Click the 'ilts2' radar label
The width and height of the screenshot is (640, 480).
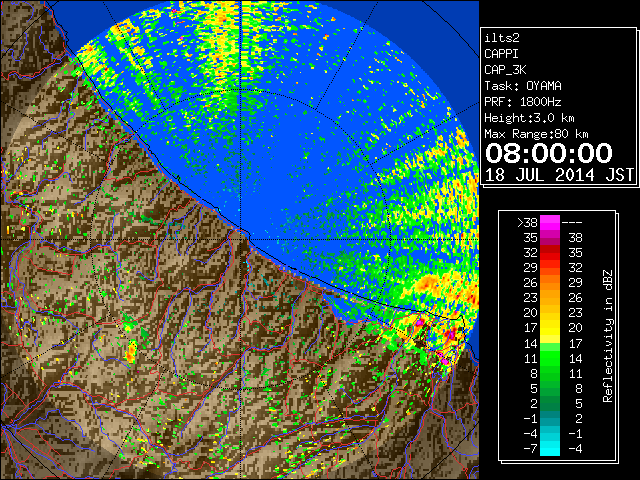(502, 38)
